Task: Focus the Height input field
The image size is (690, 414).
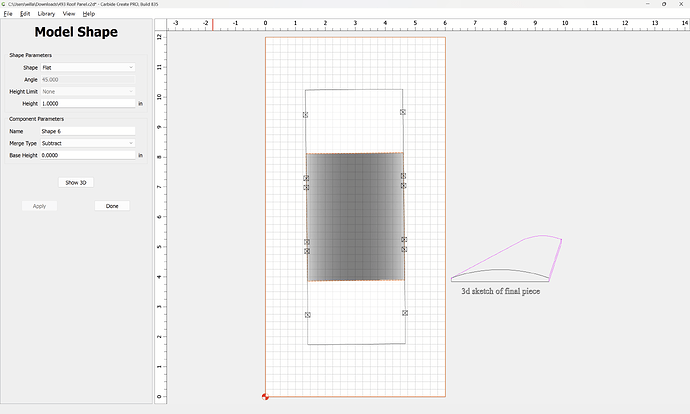Action: (x=87, y=103)
